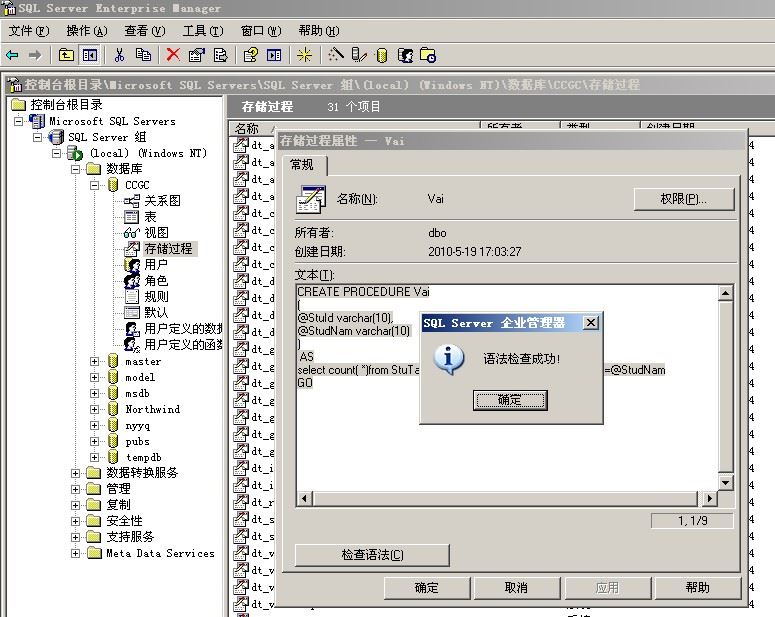The width and height of the screenshot is (775, 617).
Task: Click into the CREATE PROCEDURE Vai text line
Action: (363, 292)
